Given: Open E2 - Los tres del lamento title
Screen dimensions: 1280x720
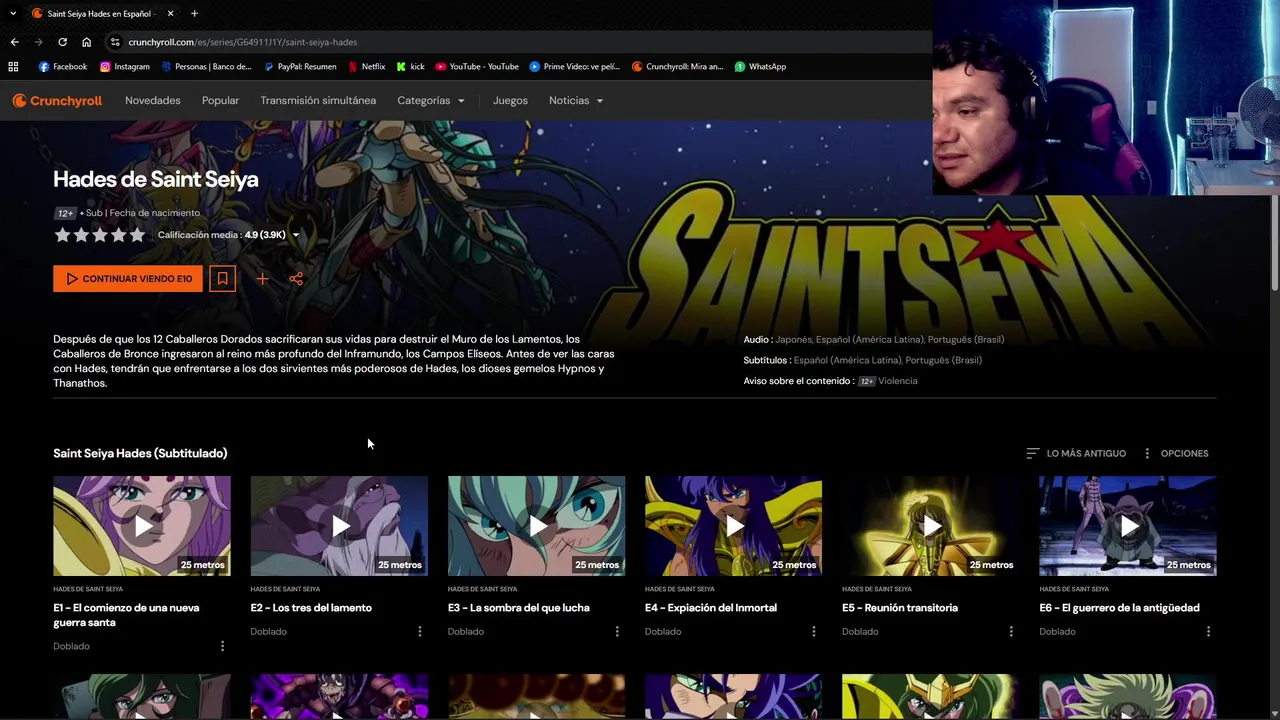Looking at the screenshot, I should (311, 608).
